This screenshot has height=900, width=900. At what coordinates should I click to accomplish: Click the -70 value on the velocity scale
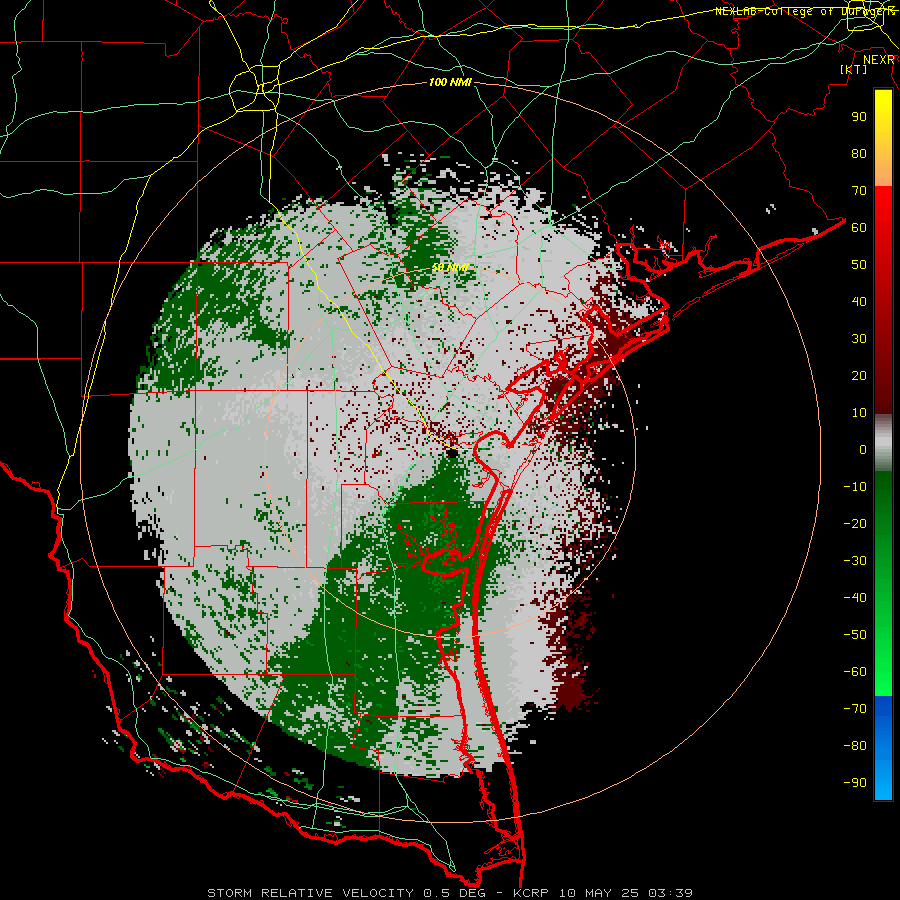pos(855,709)
